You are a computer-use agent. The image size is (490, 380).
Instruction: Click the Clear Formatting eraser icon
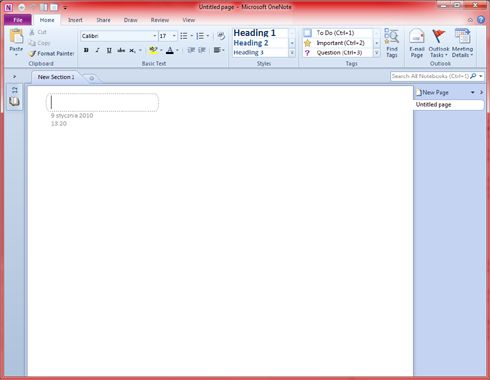click(x=221, y=36)
